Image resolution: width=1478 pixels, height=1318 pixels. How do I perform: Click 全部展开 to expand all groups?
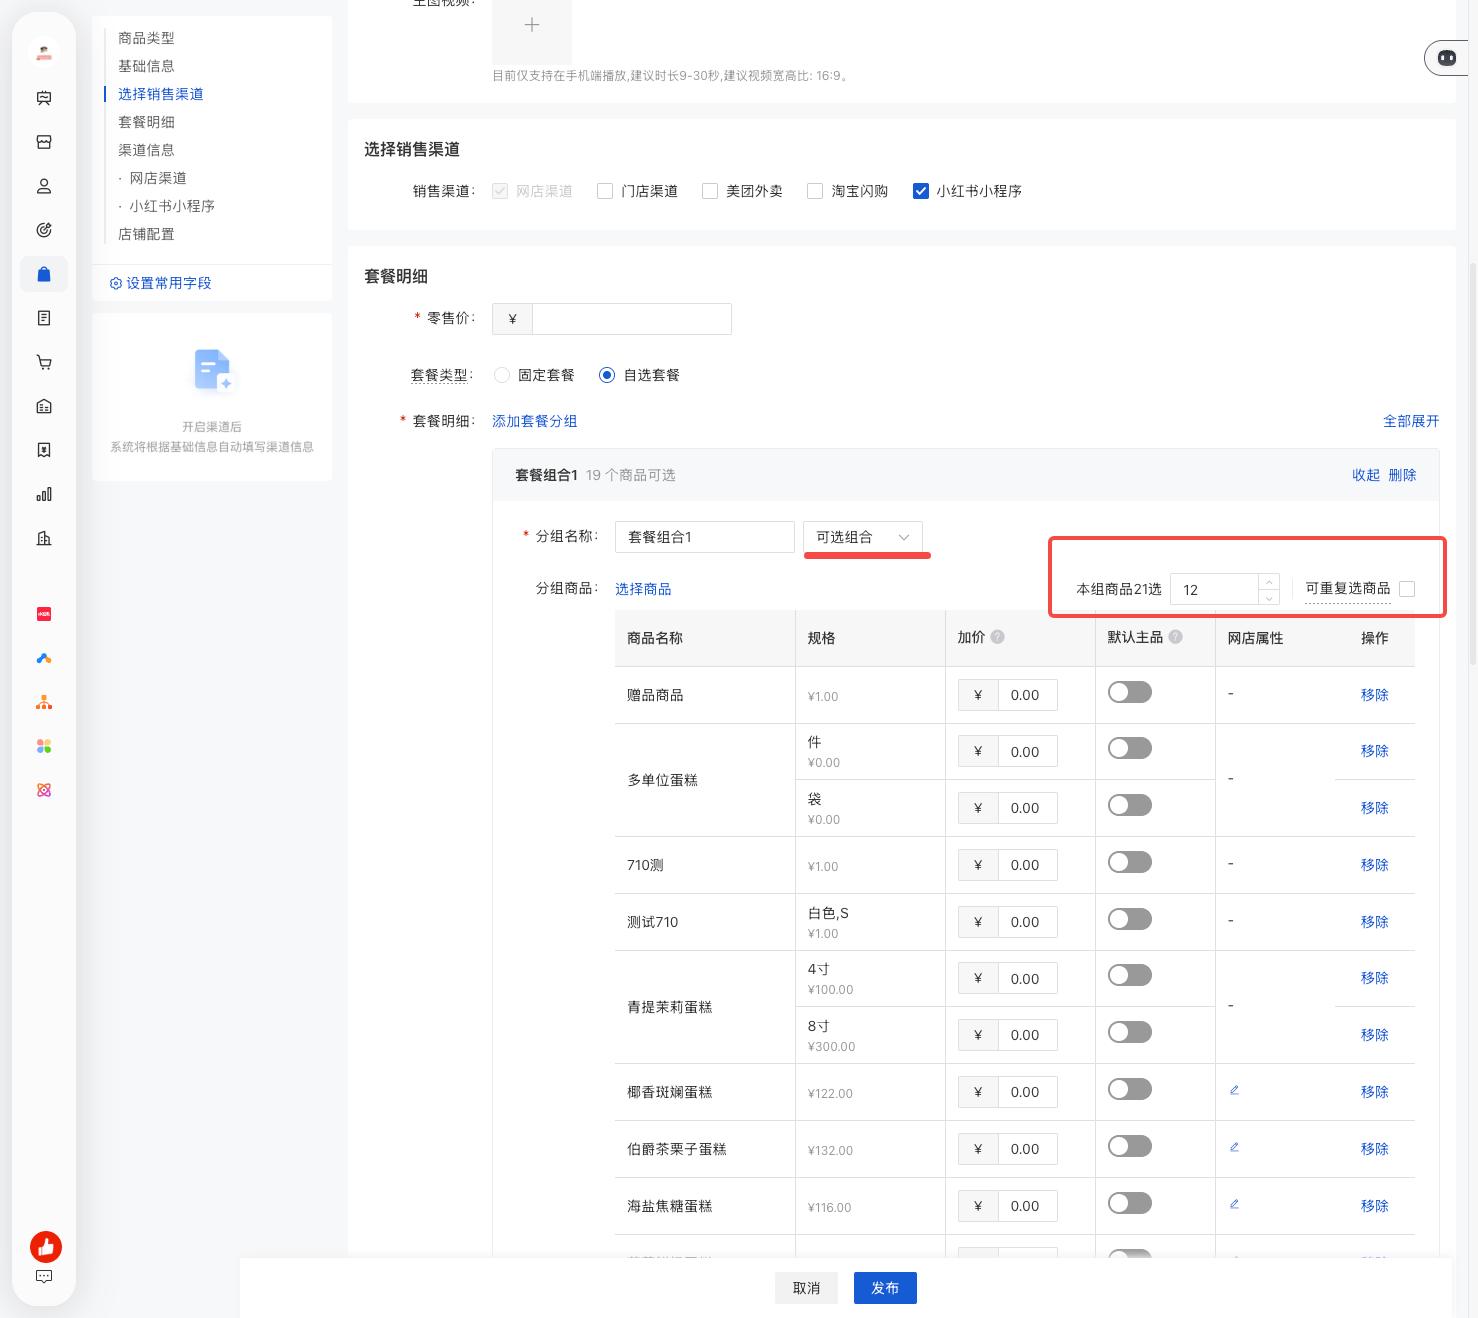point(1411,421)
